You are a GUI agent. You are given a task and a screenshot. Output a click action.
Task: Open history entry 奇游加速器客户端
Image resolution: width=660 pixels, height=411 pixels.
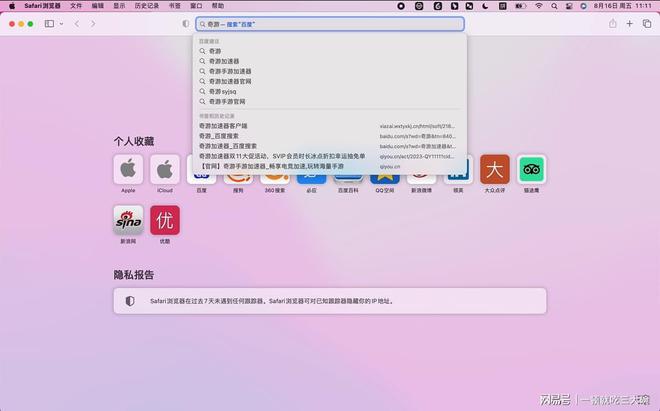(x=330, y=126)
